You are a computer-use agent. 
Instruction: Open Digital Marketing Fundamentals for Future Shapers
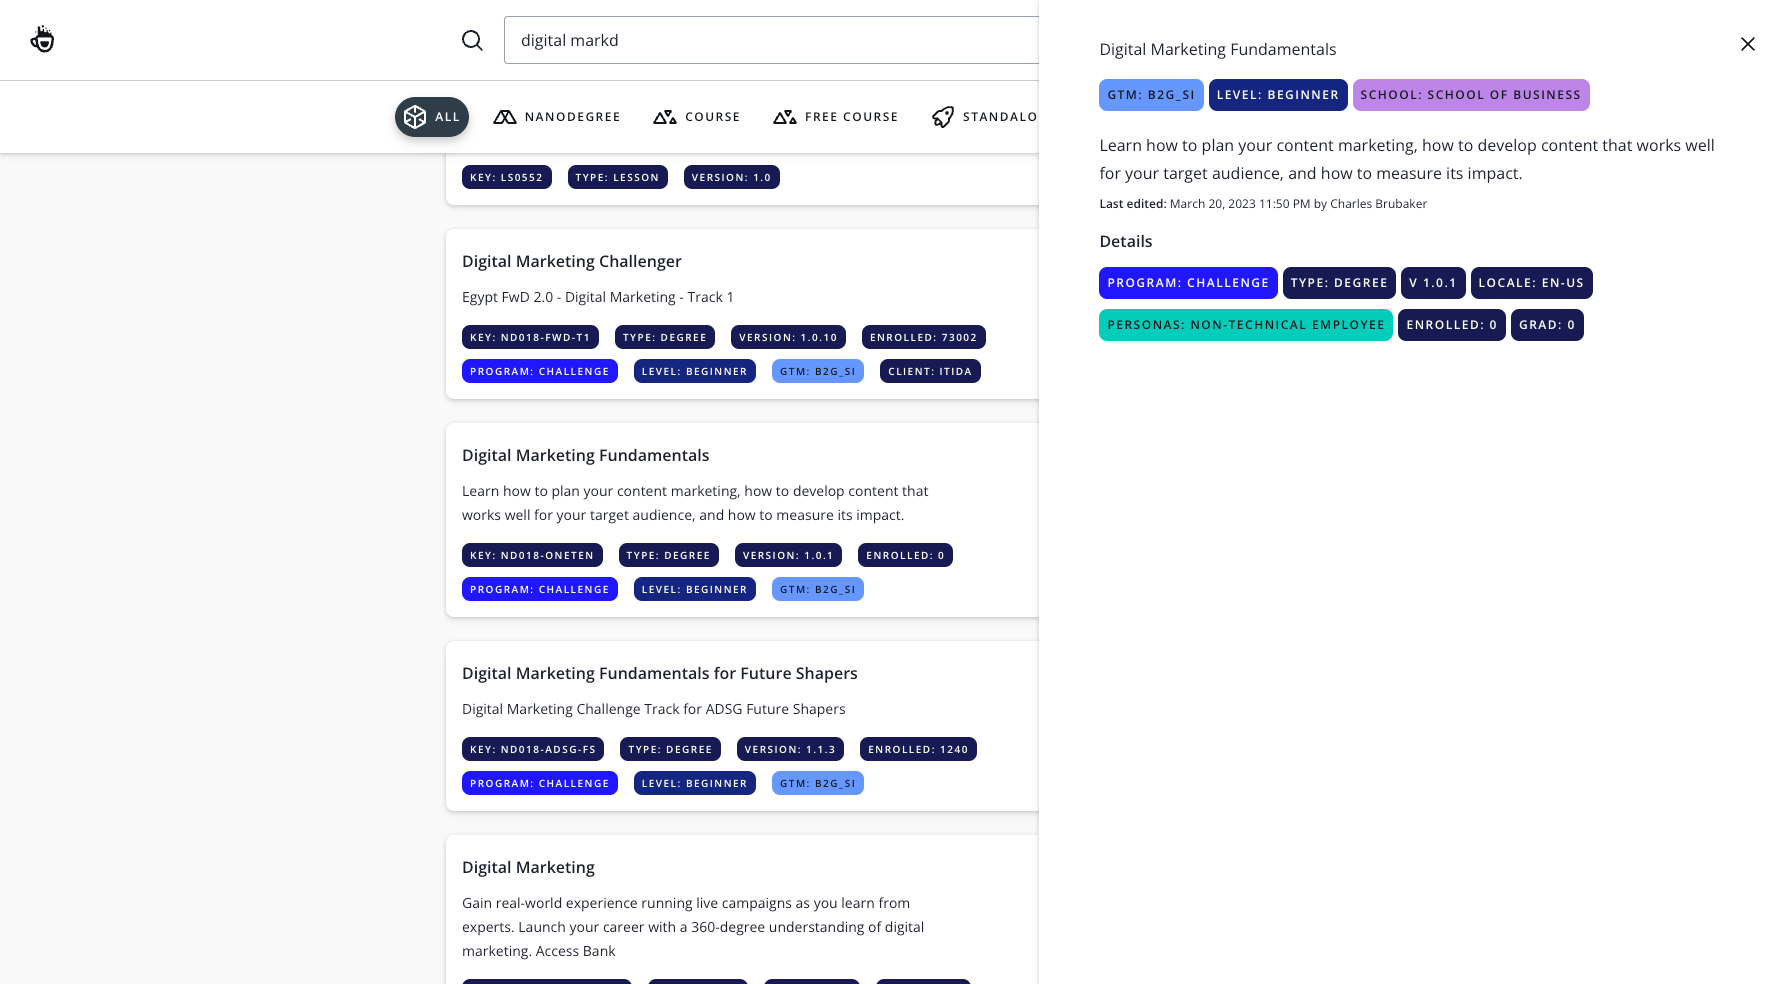pyautogui.click(x=660, y=673)
